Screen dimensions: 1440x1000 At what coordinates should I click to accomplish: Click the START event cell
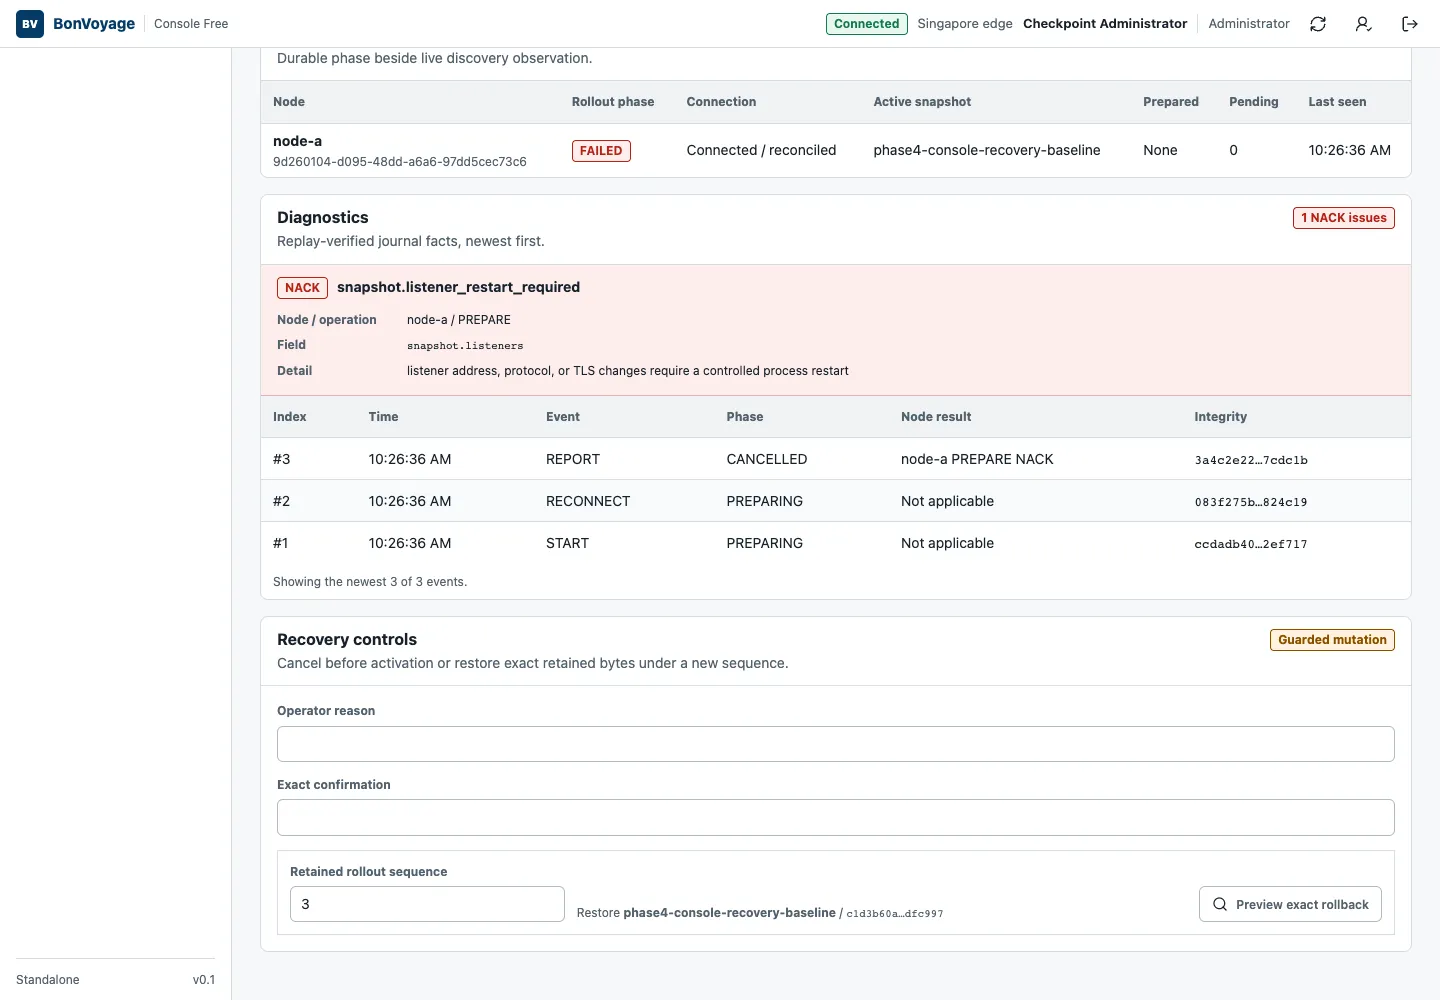tap(567, 543)
